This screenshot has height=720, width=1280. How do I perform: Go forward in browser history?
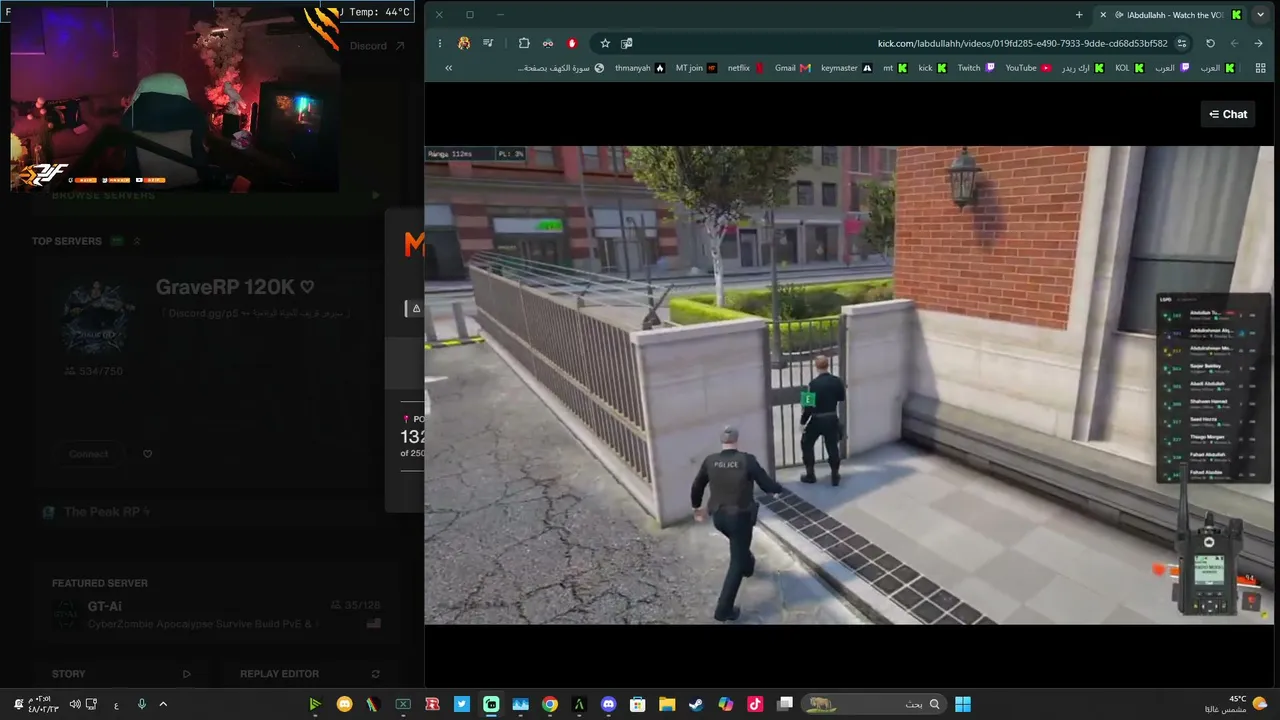click(1234, 43)
